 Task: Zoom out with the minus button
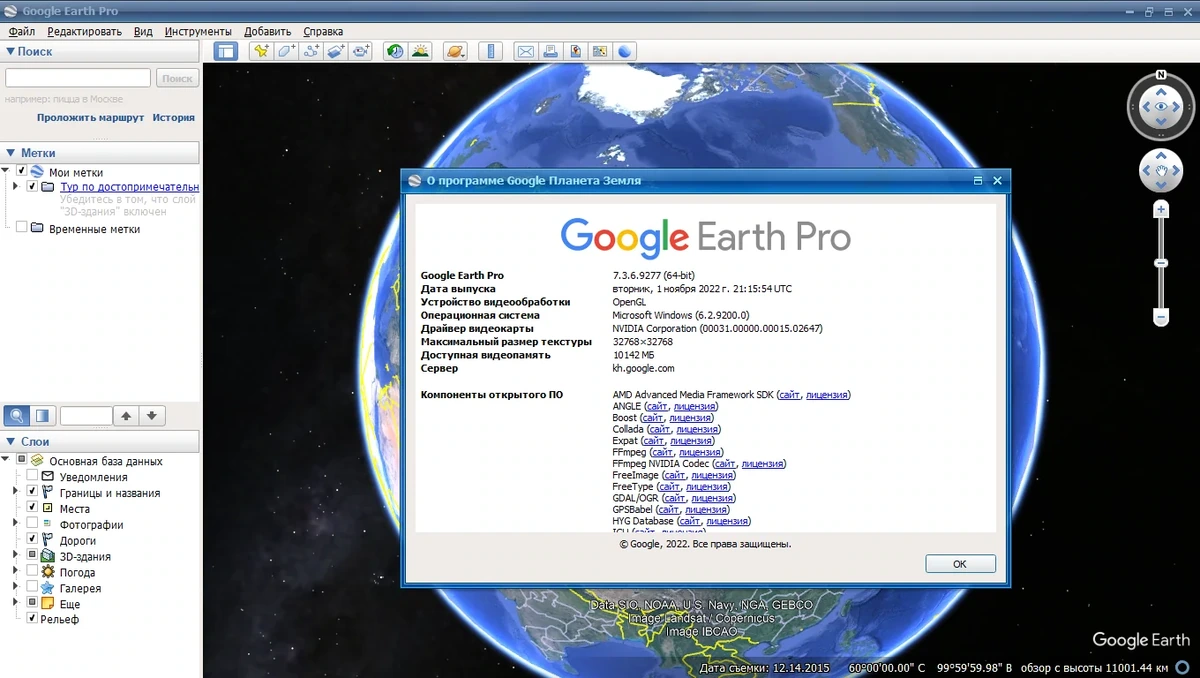click(x=1161, y=317)
